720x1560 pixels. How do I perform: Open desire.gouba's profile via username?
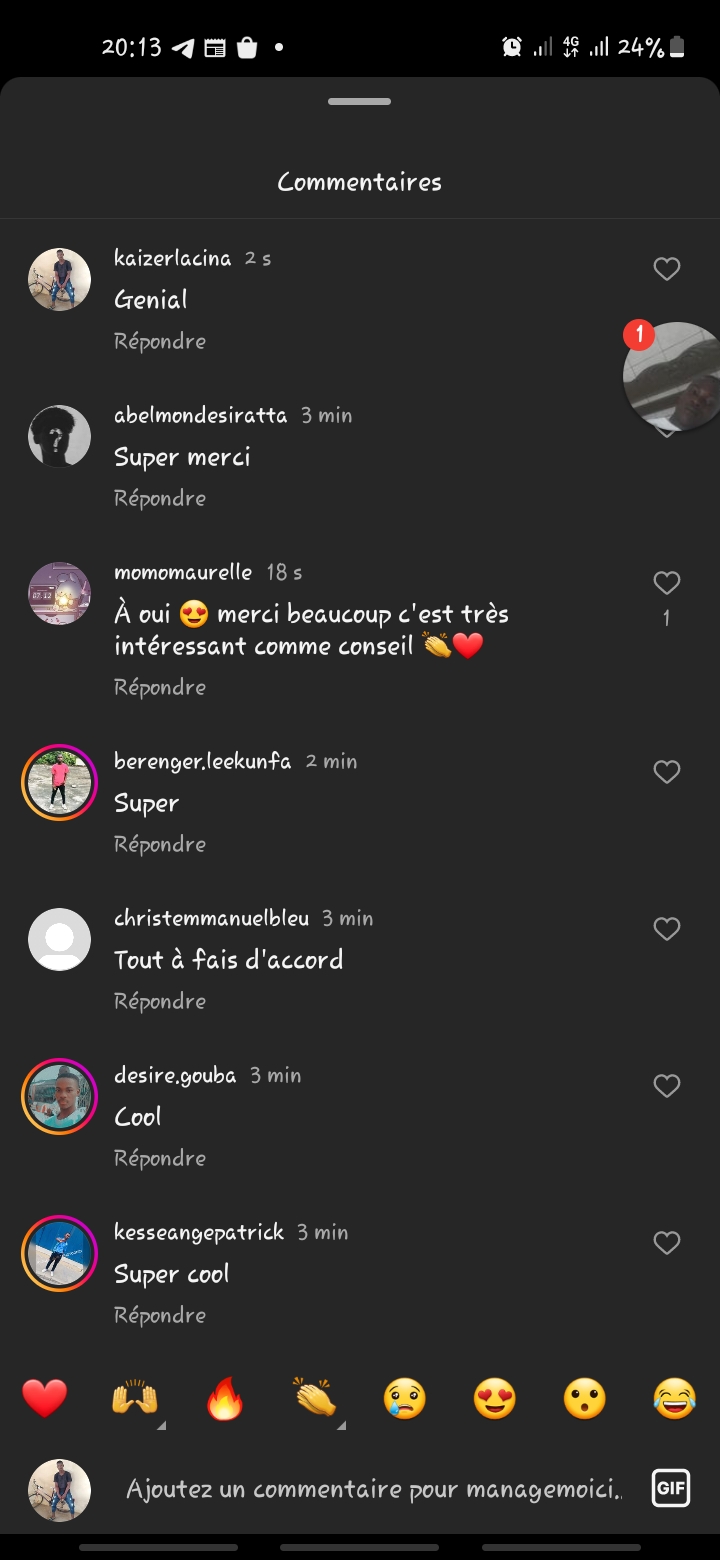pos(175,1076)
